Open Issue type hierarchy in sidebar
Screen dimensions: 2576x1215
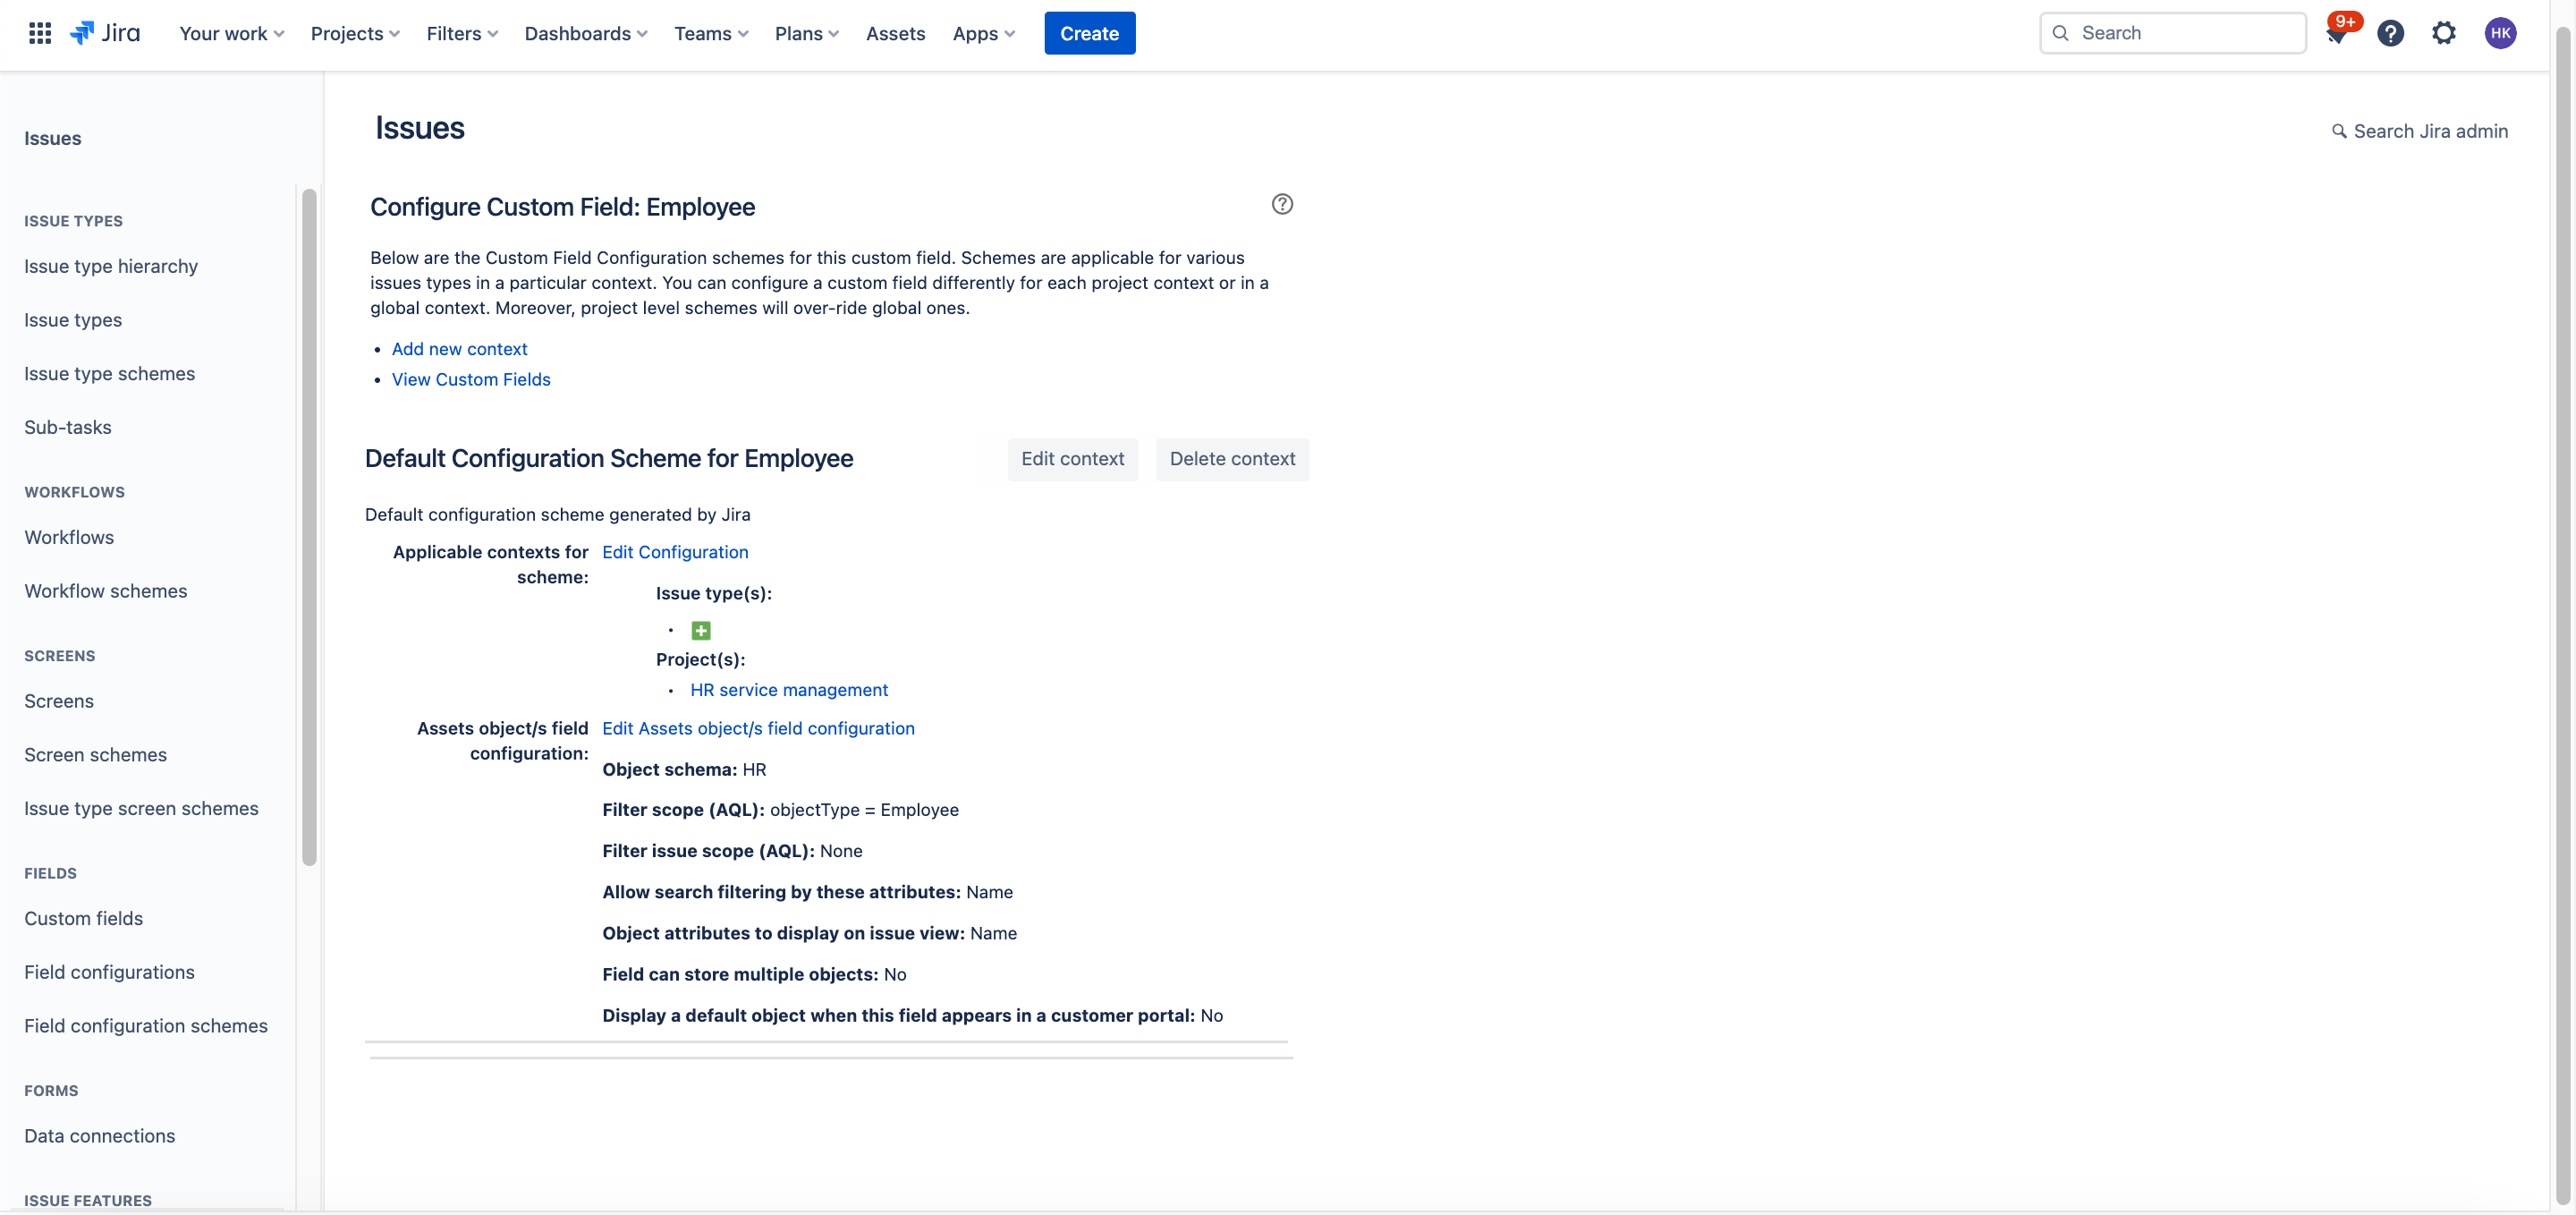111,266
